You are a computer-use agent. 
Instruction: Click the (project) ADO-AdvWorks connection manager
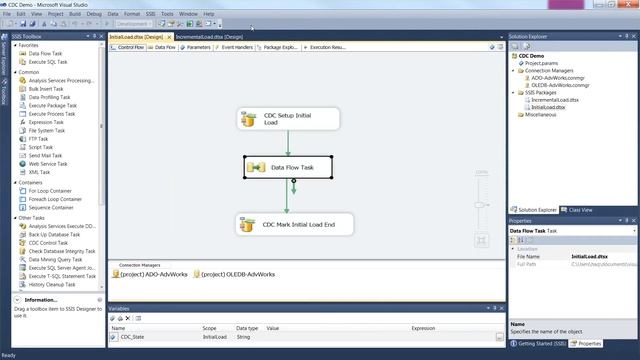coord(150,274)
